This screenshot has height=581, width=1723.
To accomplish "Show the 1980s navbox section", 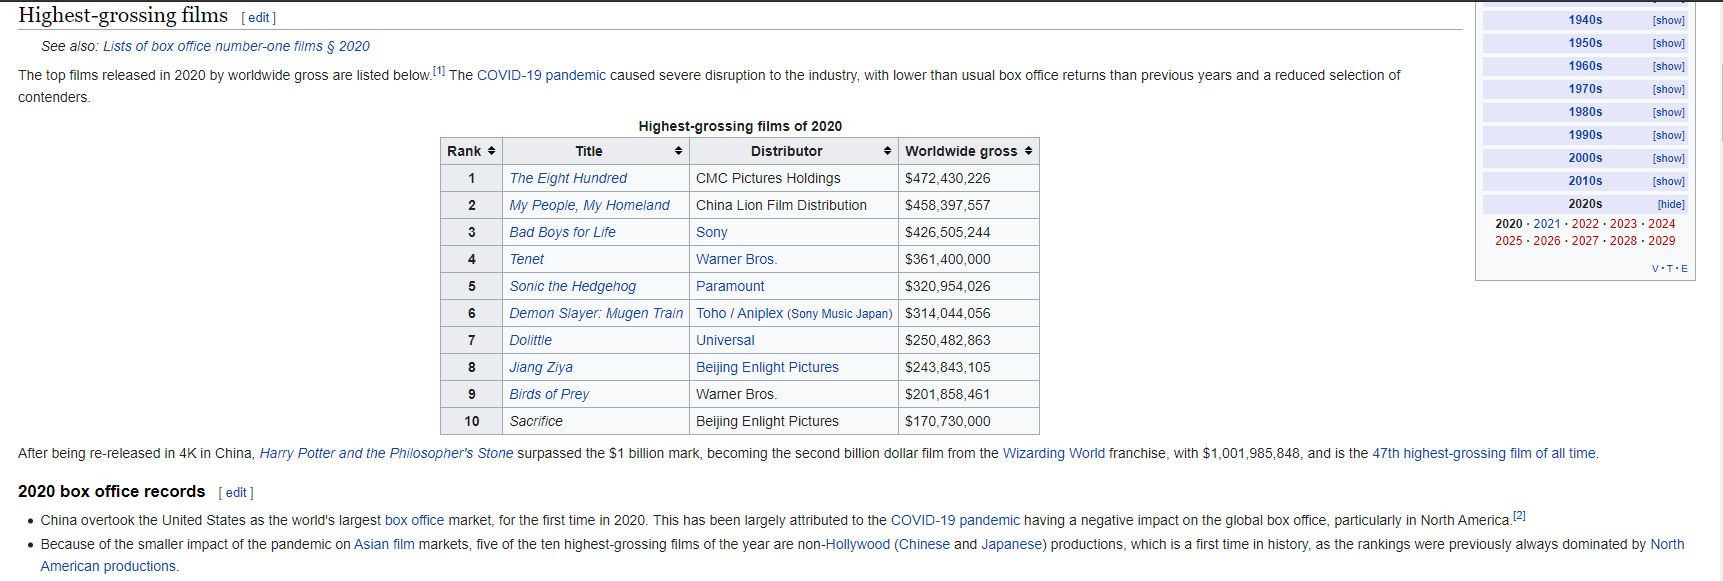I will [x=1668, y=112].
